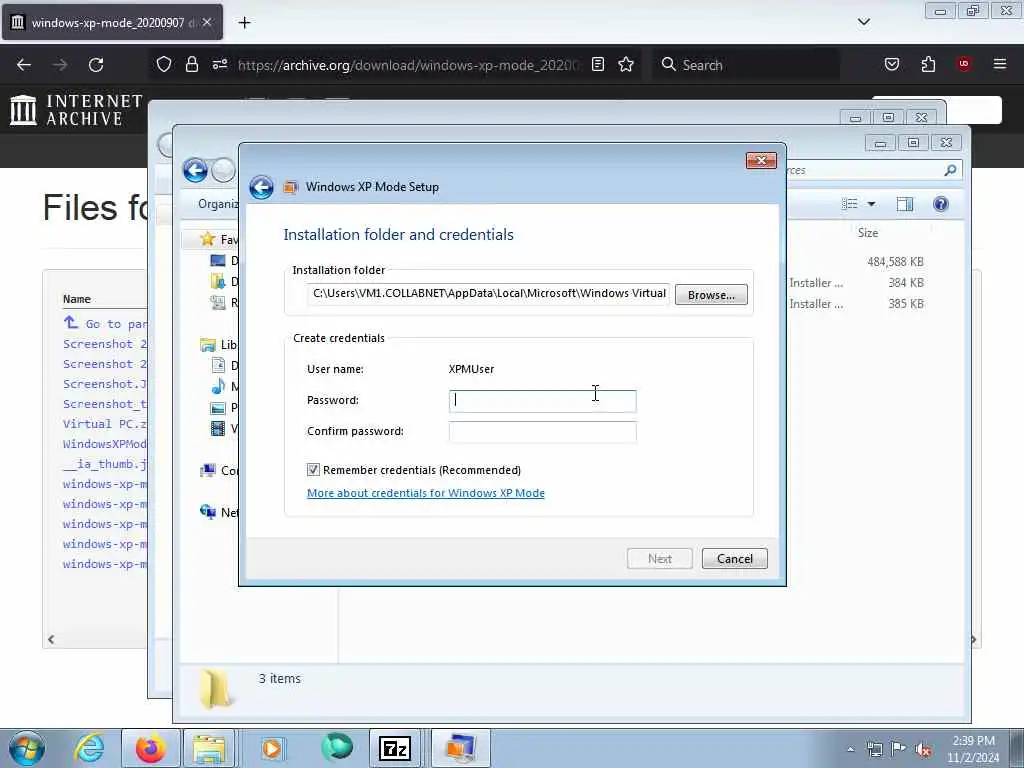Click the left arrow of horizontal scrollbar
Viewport: 1024px width, 768px height.
point(51,639)
